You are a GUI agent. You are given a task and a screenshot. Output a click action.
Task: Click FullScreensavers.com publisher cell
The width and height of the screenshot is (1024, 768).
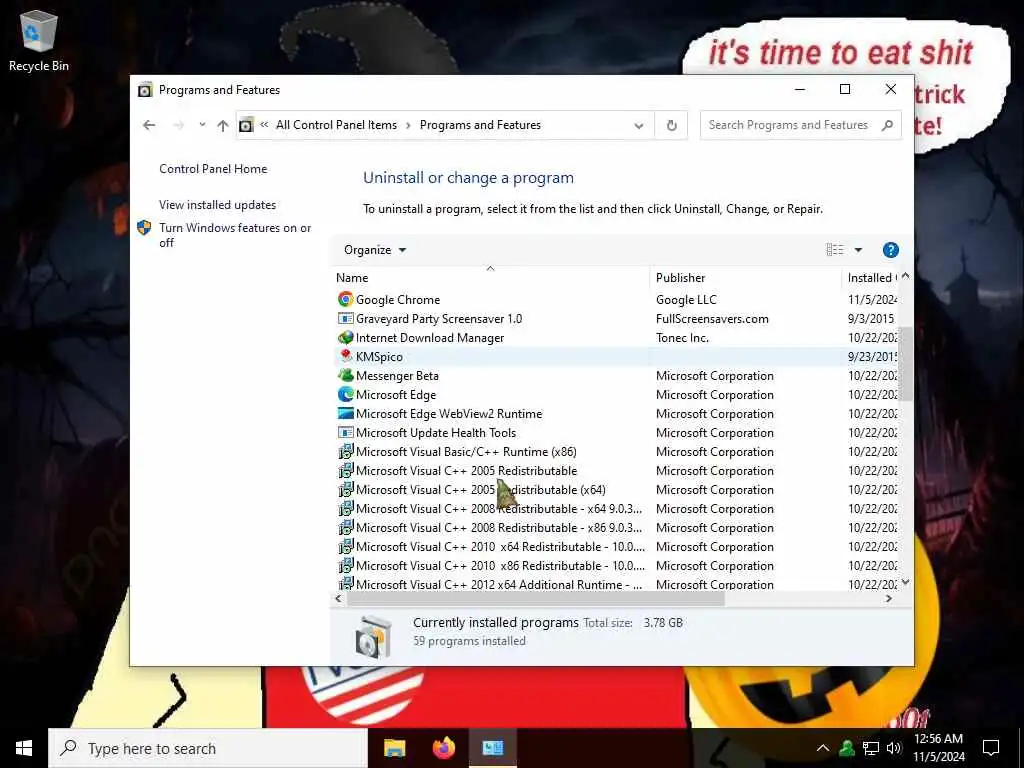coord(712,318)
